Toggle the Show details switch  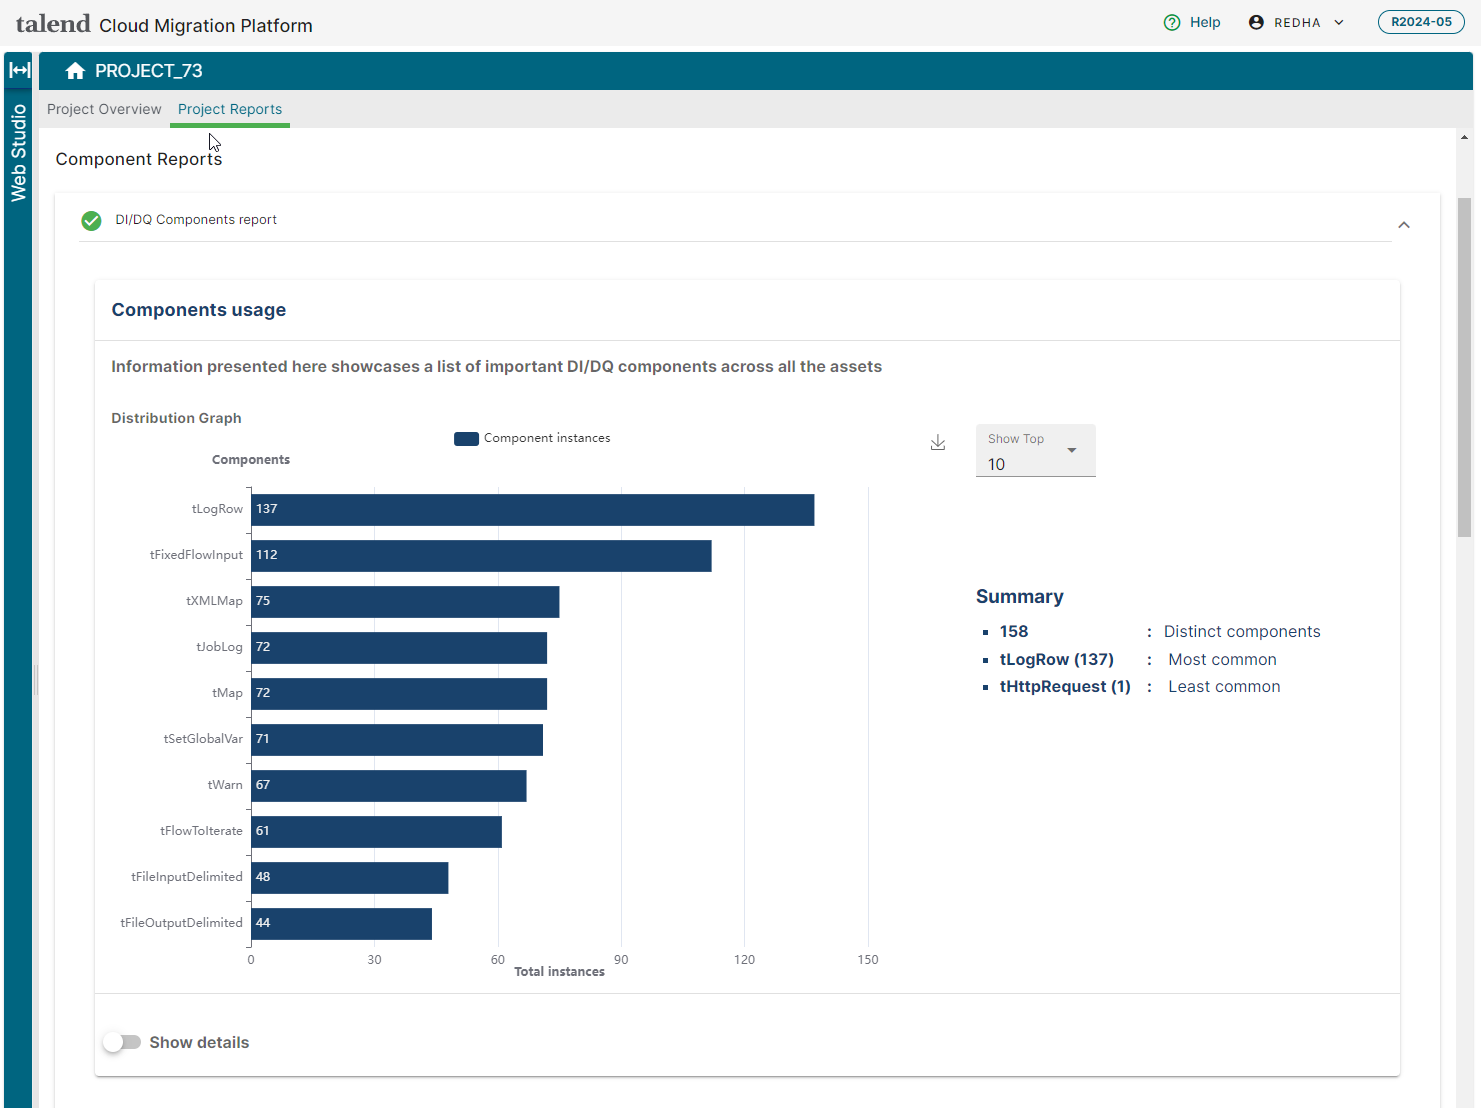click(122, 1042)
